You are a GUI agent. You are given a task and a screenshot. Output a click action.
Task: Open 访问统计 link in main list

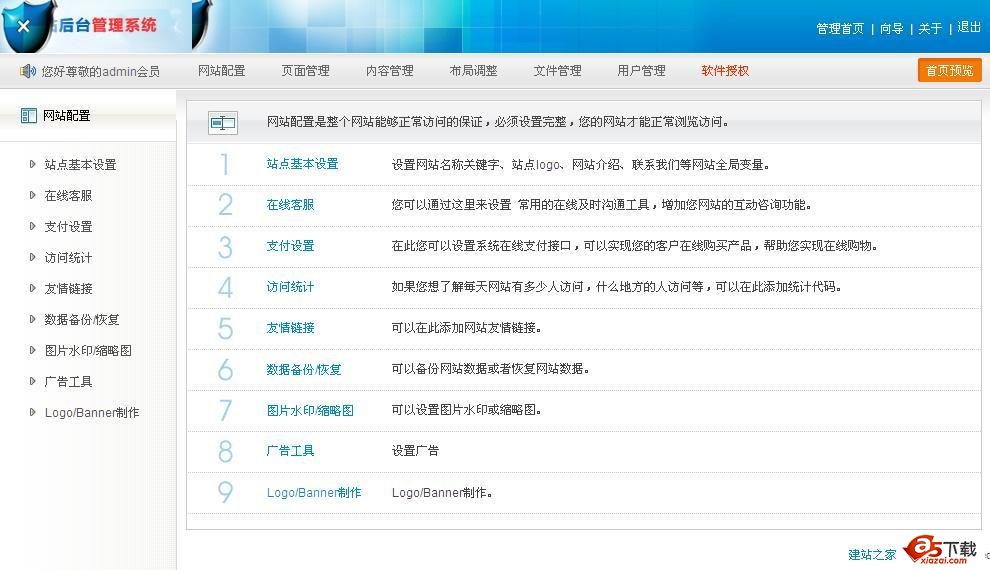pyautogui.click(x=290, y=287)
